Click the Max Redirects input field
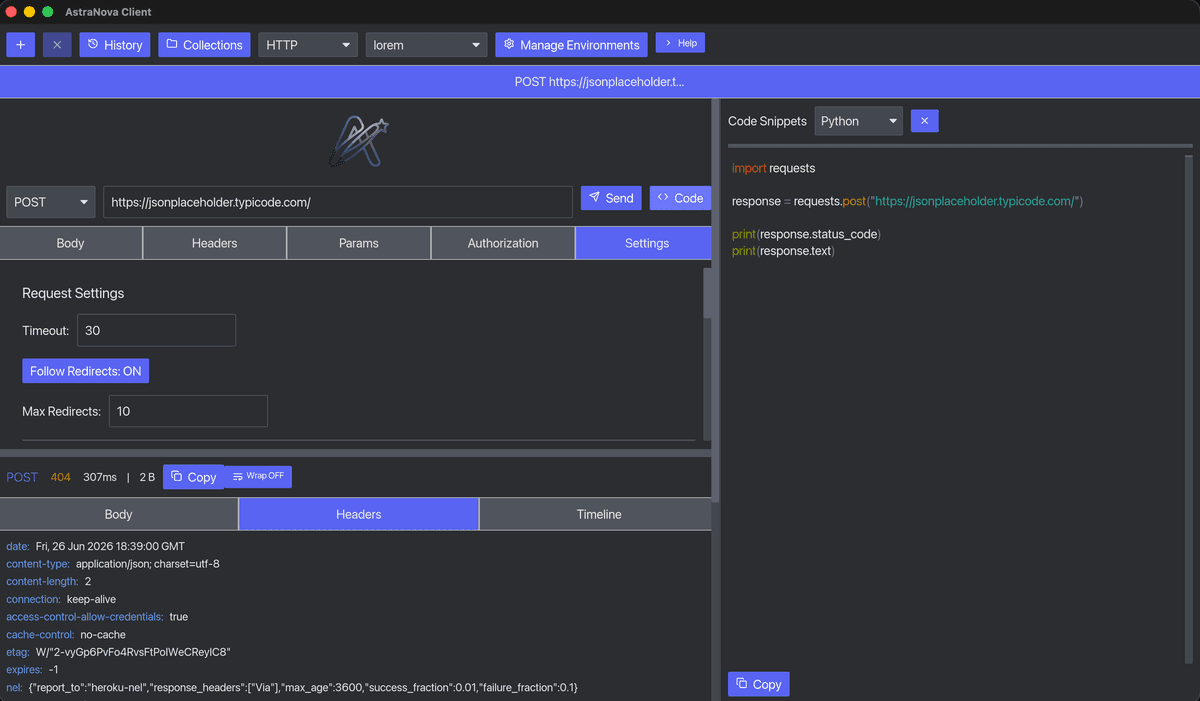This screenshot has height=701, width=1200. (x=188, y=411)
